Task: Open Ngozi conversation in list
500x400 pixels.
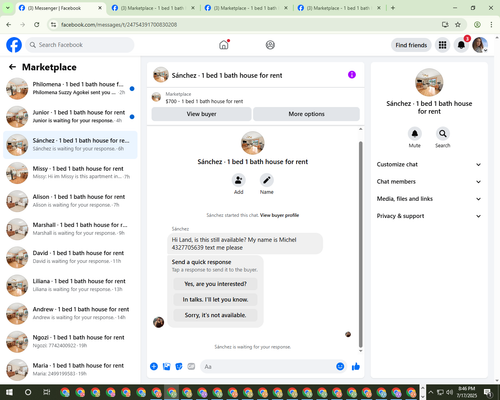Action: [x=70, y=341]
